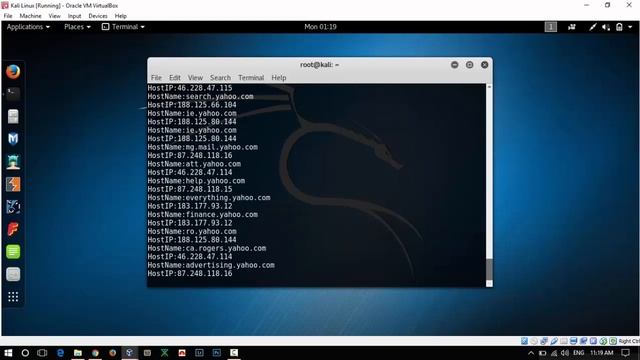Click the screen recorder icon in Kali top bar
The image size is (640, 360).
(572, 27)
